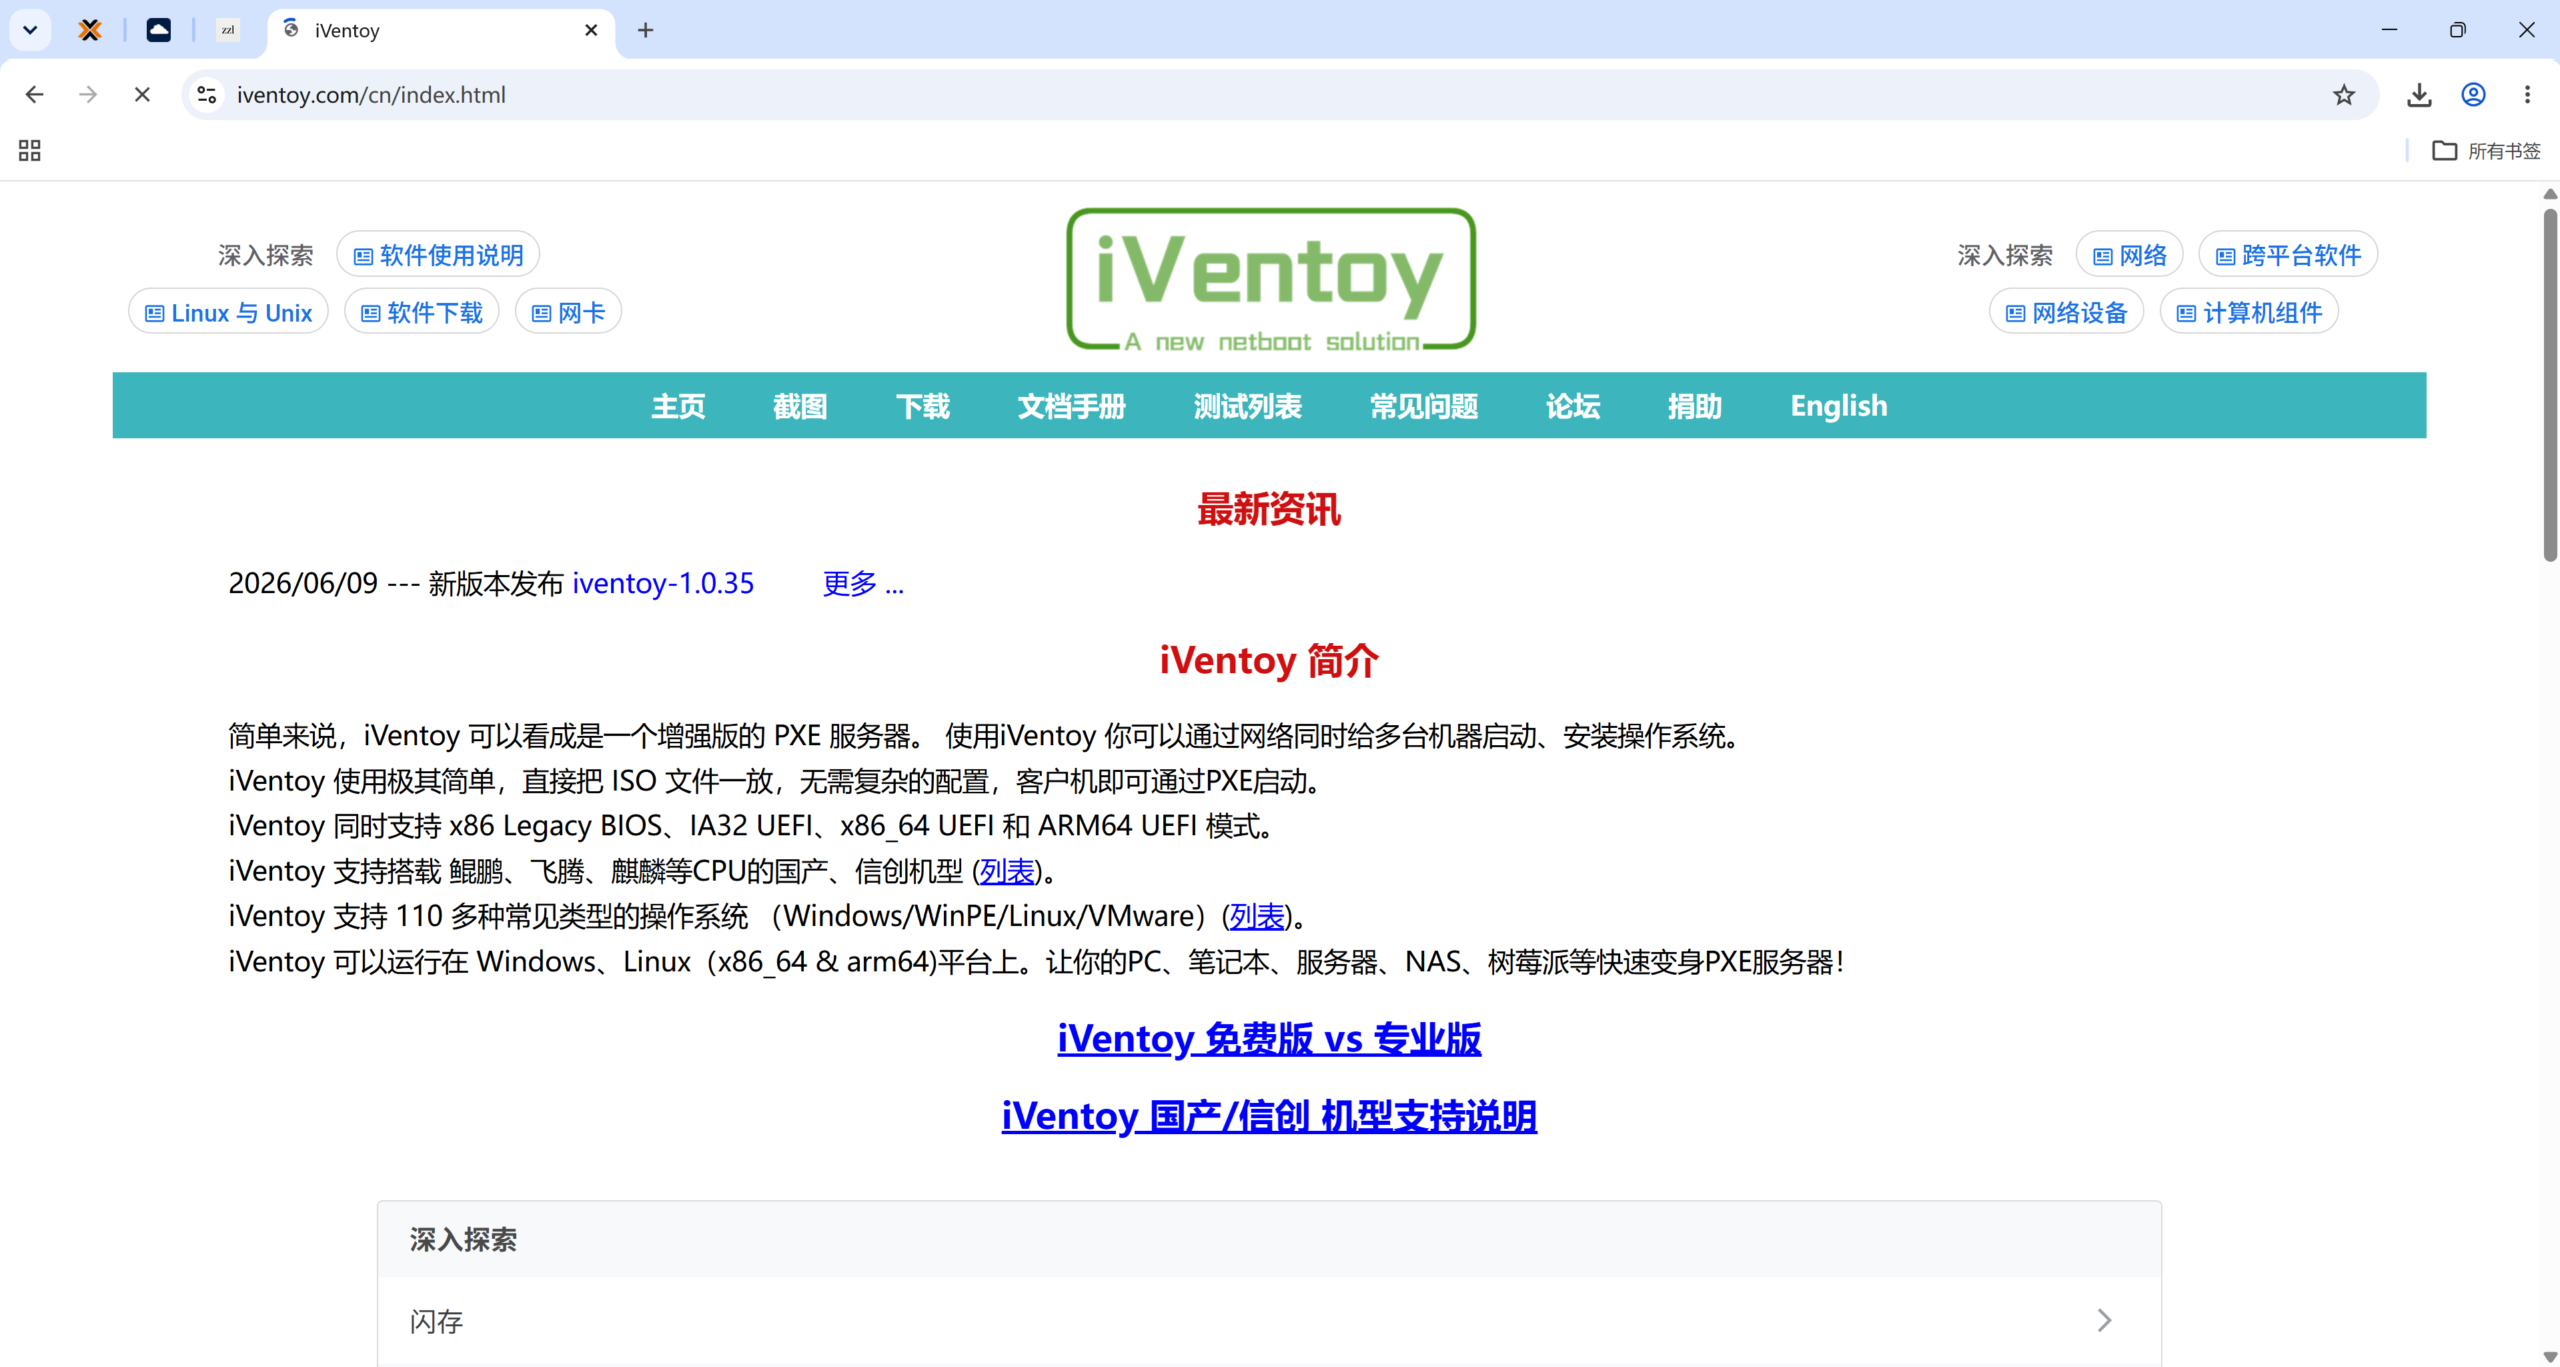Switch to the orange X pinned tab
Image resolution: width=2560 pixels, height=1367 pixels.
90,30
